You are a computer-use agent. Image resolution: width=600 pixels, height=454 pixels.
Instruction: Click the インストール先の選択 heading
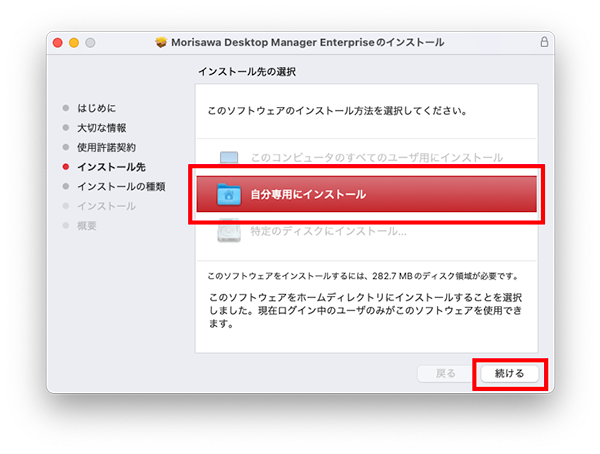click(247, 72)
